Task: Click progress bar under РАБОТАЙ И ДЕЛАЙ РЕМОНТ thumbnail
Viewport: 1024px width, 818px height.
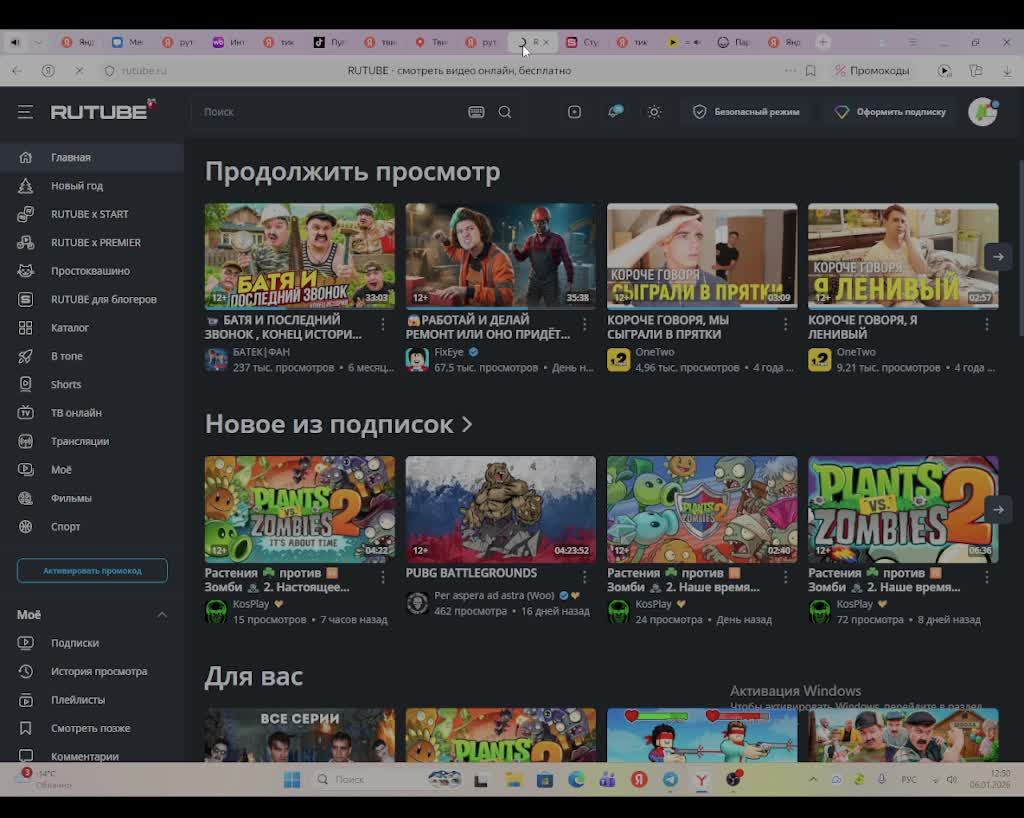Action: [501, 307]
